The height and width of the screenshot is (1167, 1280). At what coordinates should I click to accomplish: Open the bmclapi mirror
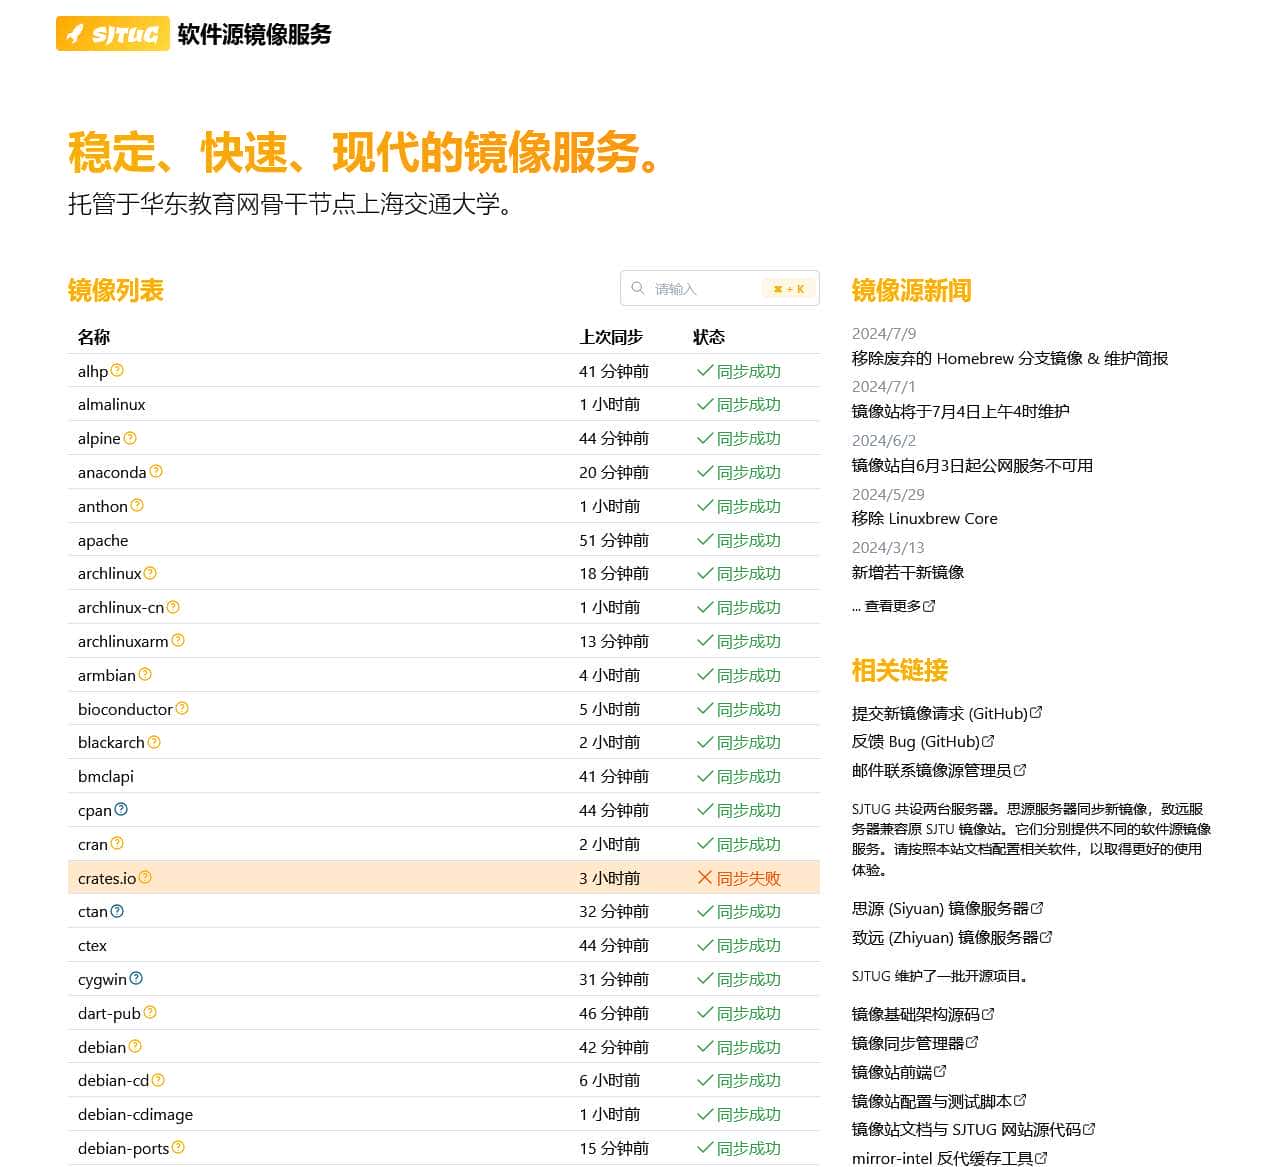[x=106, y=776]
